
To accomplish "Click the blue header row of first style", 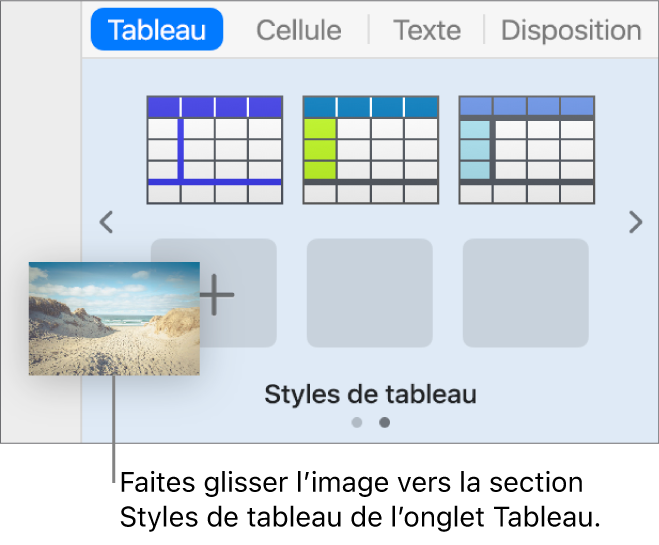I will point(215,107).
